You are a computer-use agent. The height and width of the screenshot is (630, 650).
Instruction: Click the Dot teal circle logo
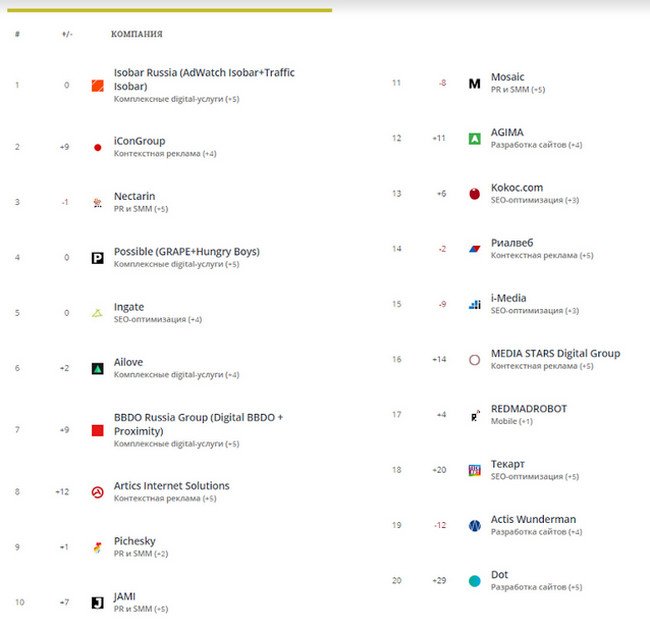pyautogui.click(x=475, y=581)
